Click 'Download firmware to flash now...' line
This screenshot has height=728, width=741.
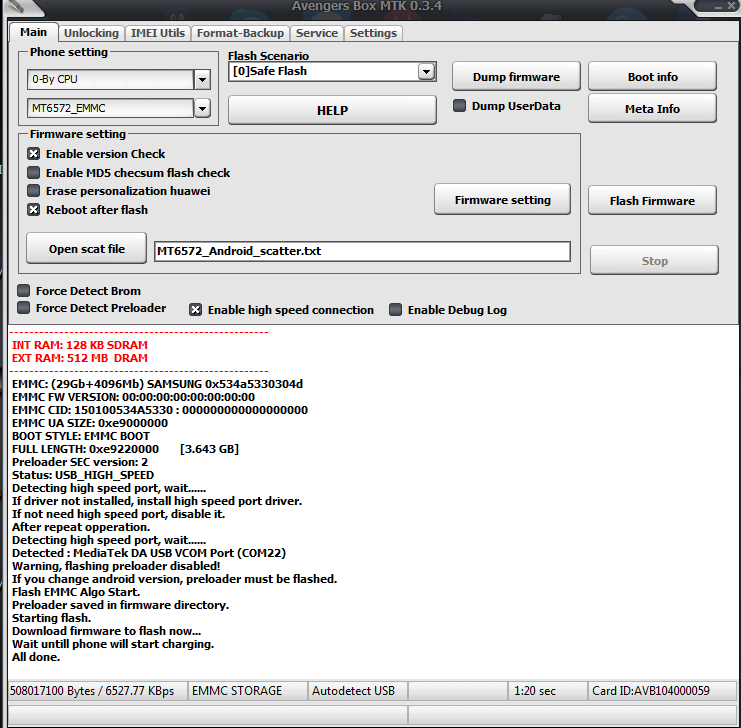tap(106, 631)
